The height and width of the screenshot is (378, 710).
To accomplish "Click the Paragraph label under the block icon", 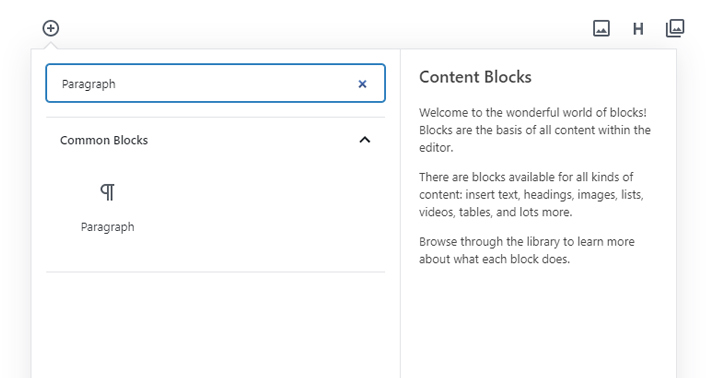I will pyautogui.click(x=107, y=227).
